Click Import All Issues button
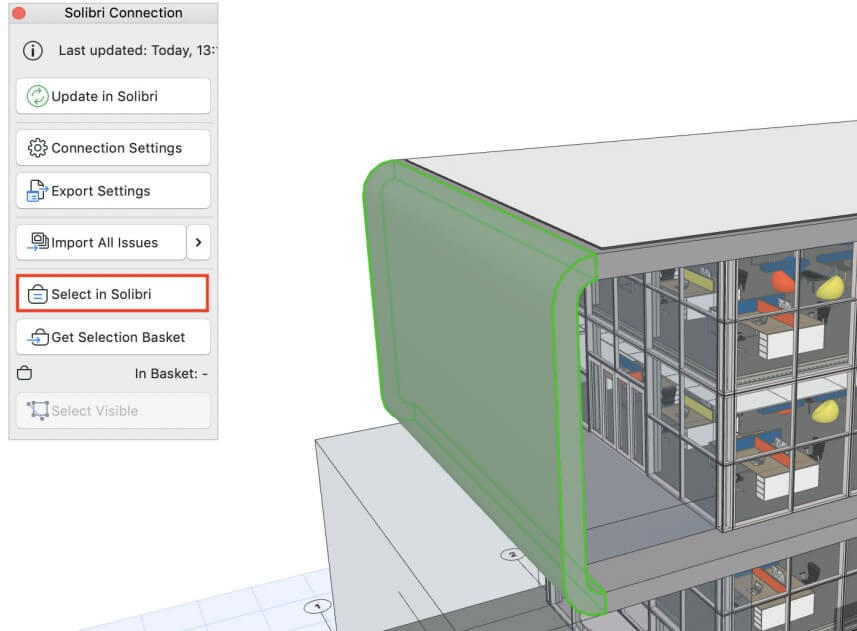The width and height of the screenshot is (857, 631). coord(101,242)
